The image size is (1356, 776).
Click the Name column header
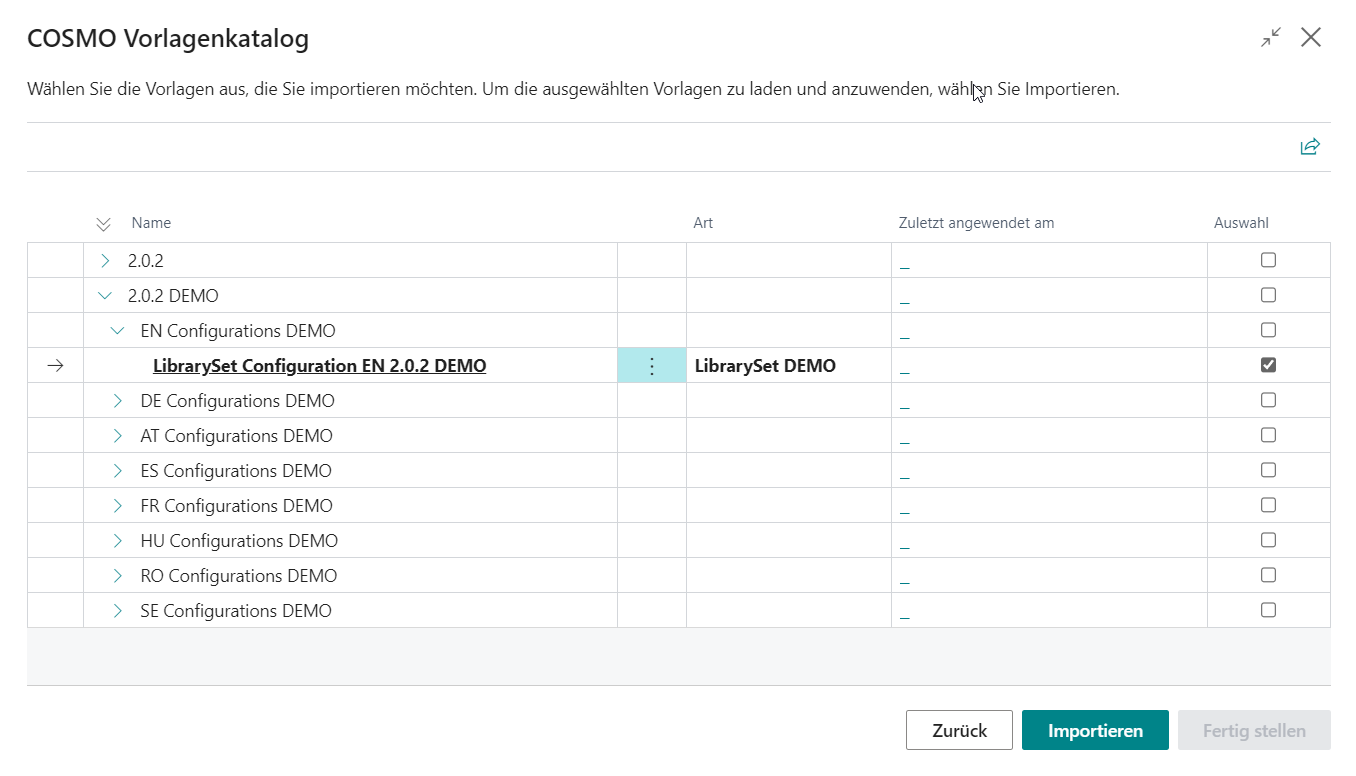[151, 223]
